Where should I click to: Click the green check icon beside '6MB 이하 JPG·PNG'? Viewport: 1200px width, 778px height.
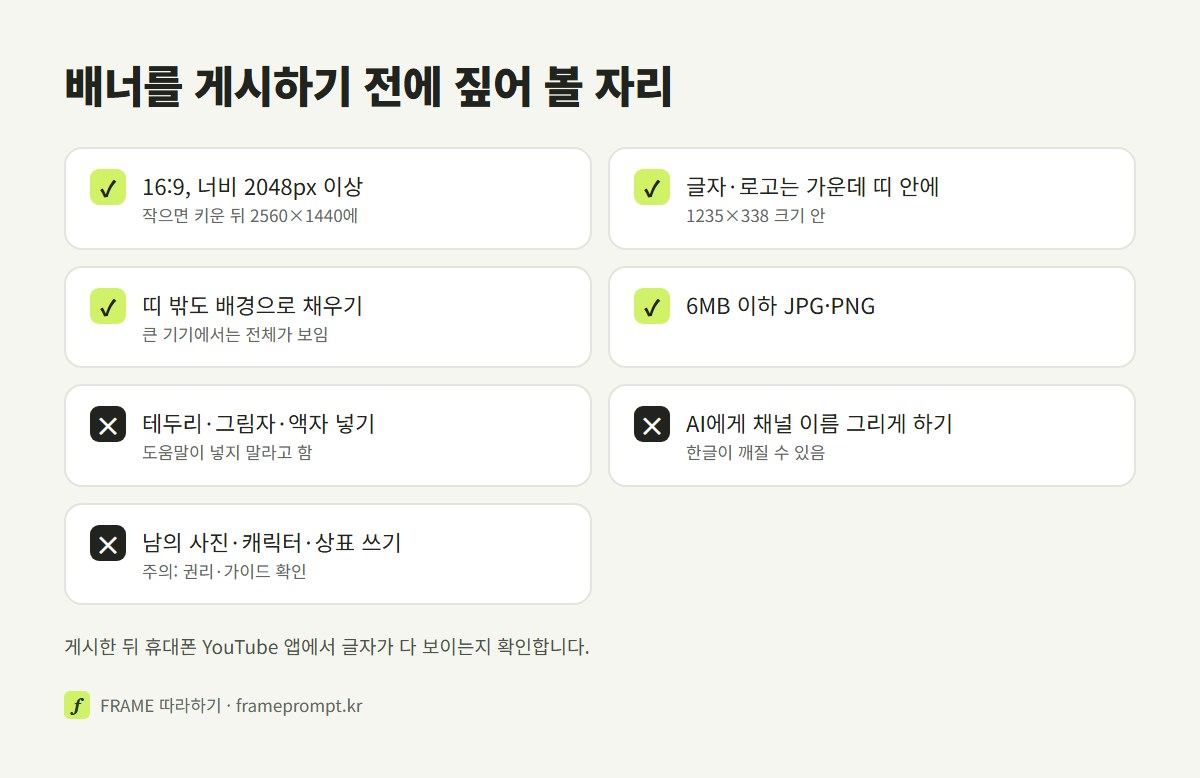pyautogui.click(x=652, y=306)
